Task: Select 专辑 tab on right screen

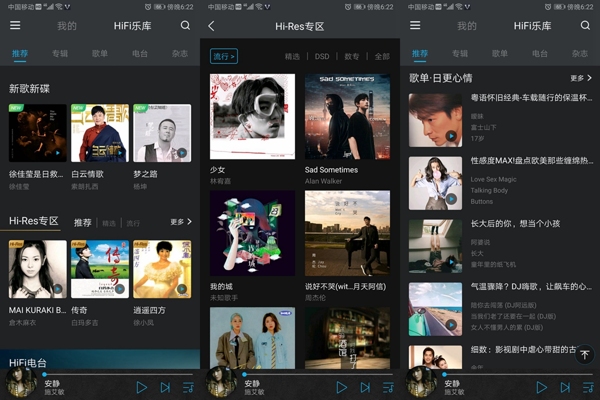Action: tap(460, 53)
